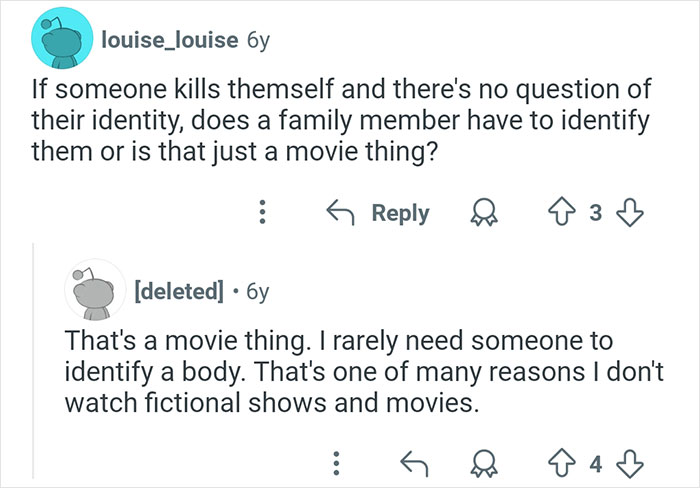Click the vote count 3 on top comment
Viewport: 700px width, 488px height.
(597, 213)
